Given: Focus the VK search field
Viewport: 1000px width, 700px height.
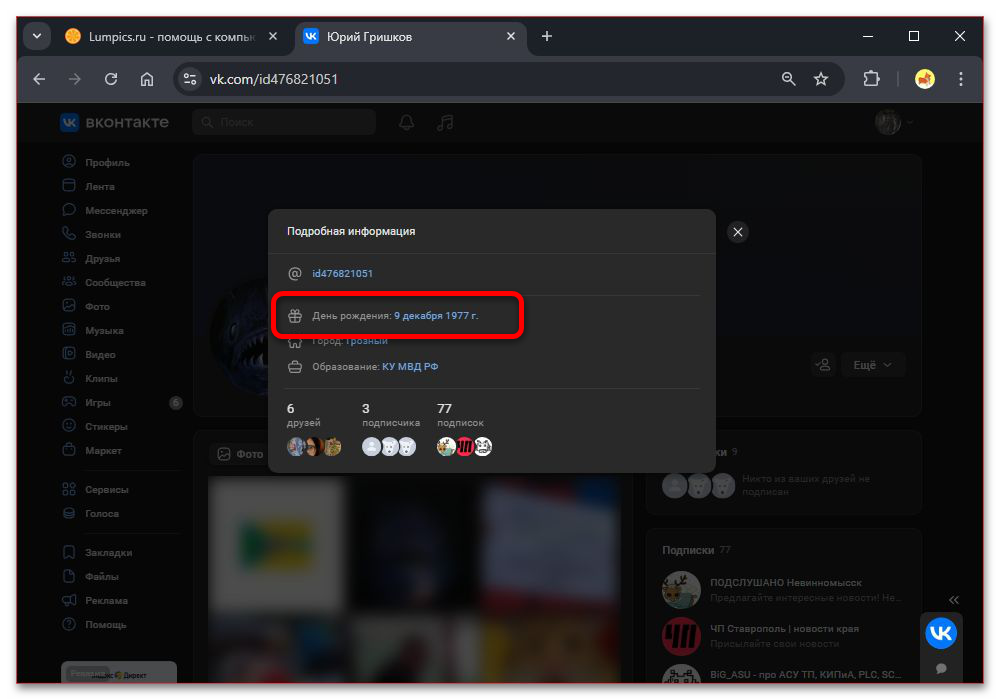Looking at the screenshot, I should pyautogui.click(x=284, y=122).
